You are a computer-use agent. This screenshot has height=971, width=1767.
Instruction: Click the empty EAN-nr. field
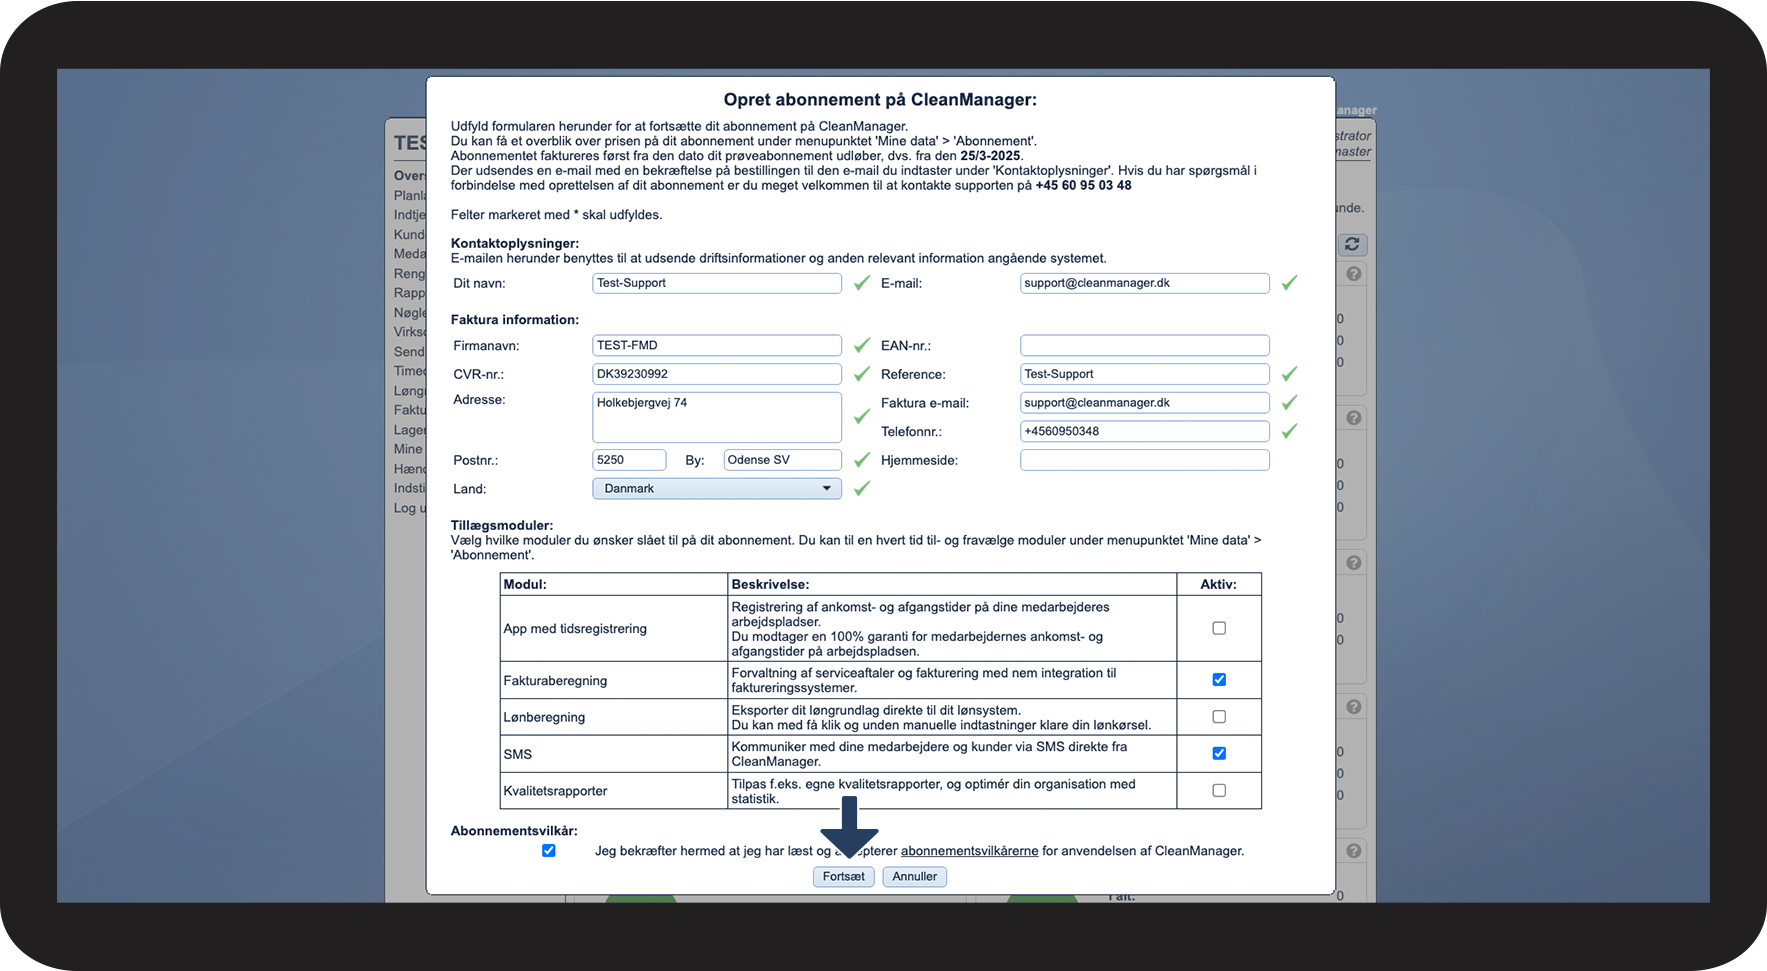(1145, 345)
